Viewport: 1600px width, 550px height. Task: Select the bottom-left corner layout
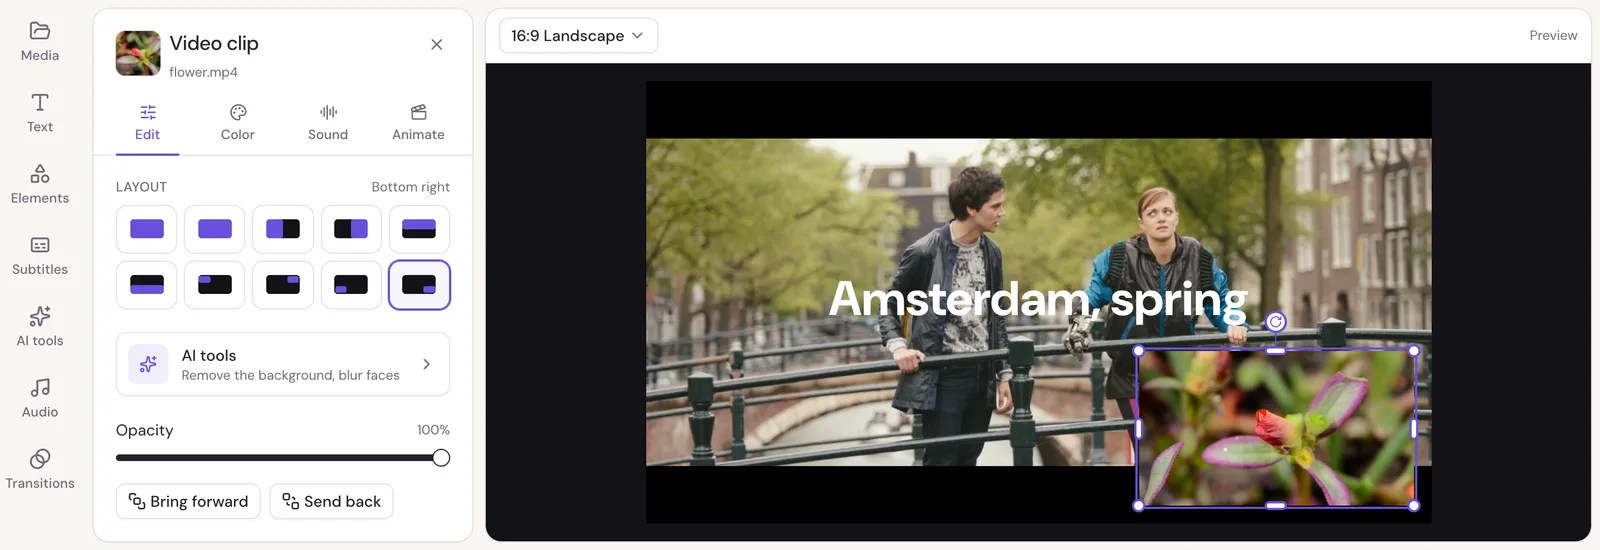click(351, 285)
